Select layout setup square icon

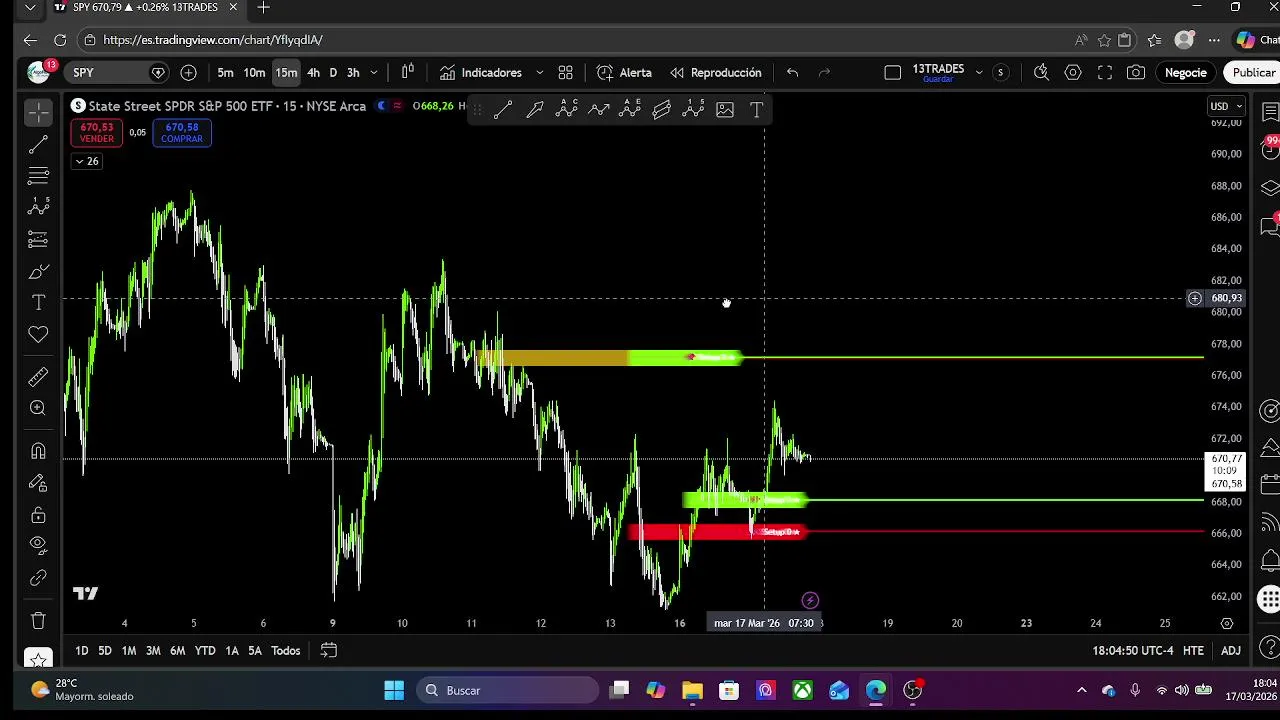click(893, 72)
